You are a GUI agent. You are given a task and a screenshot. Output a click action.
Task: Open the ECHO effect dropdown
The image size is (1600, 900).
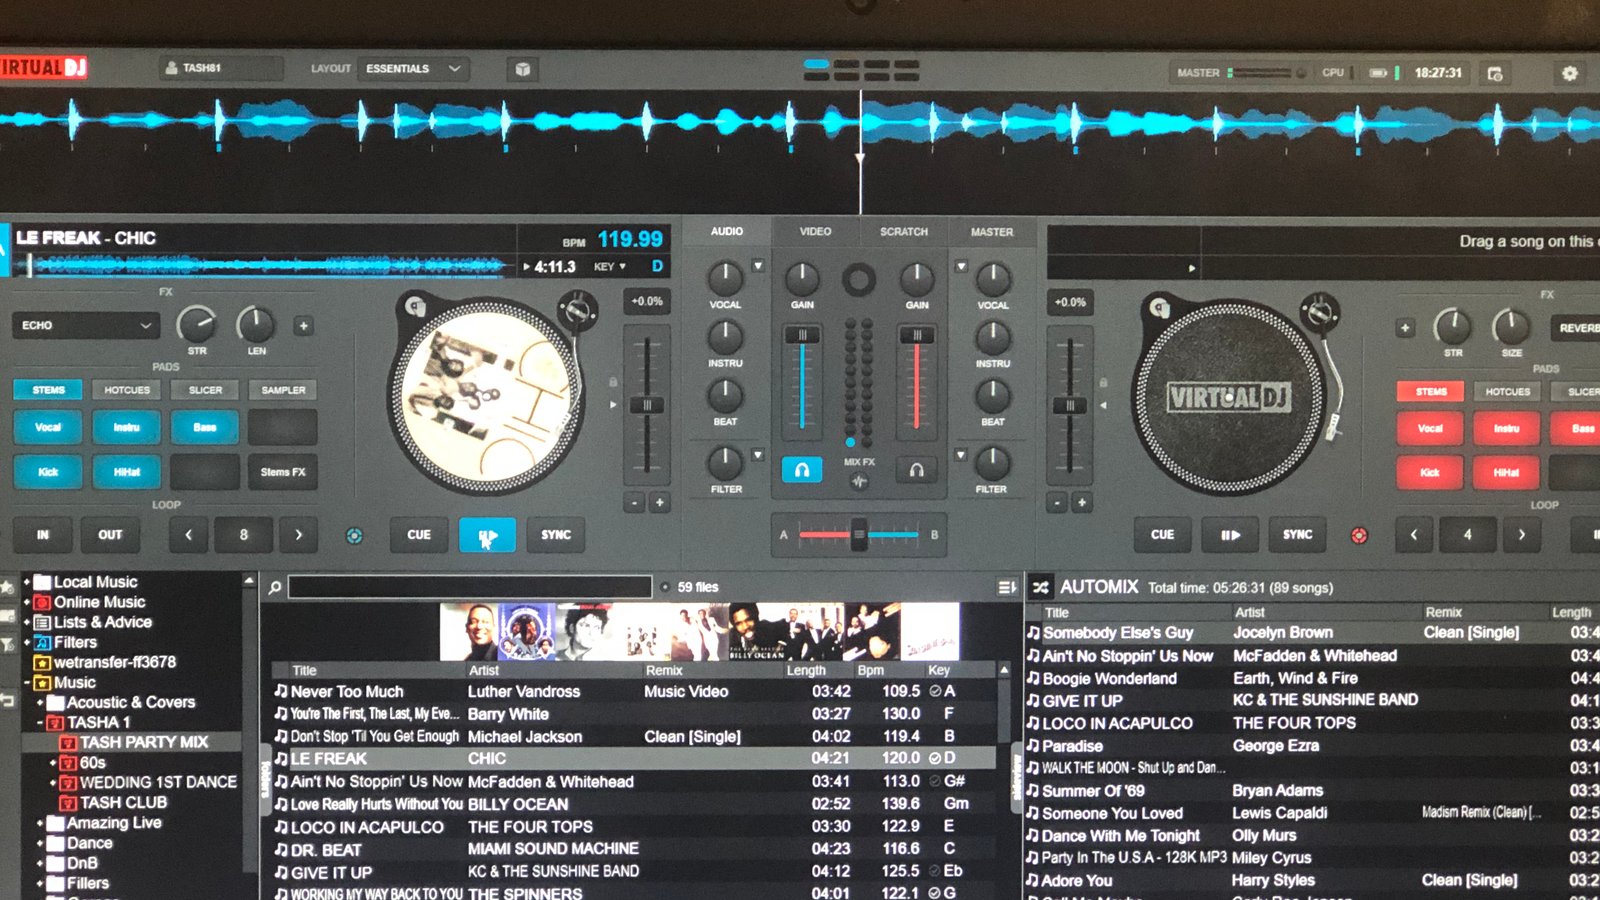tap(86, 326)
